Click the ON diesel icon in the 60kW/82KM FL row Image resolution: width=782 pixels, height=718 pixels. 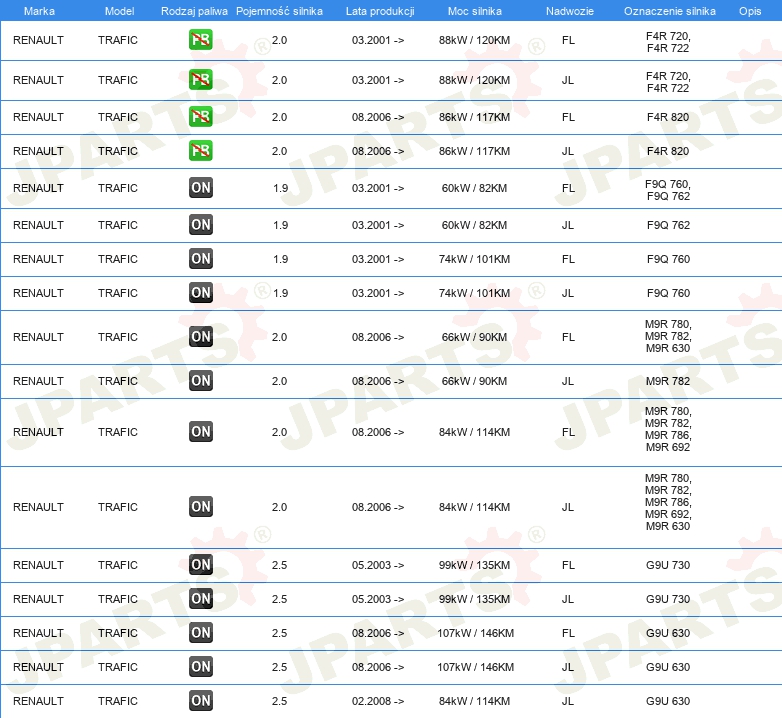coord(201,188)
